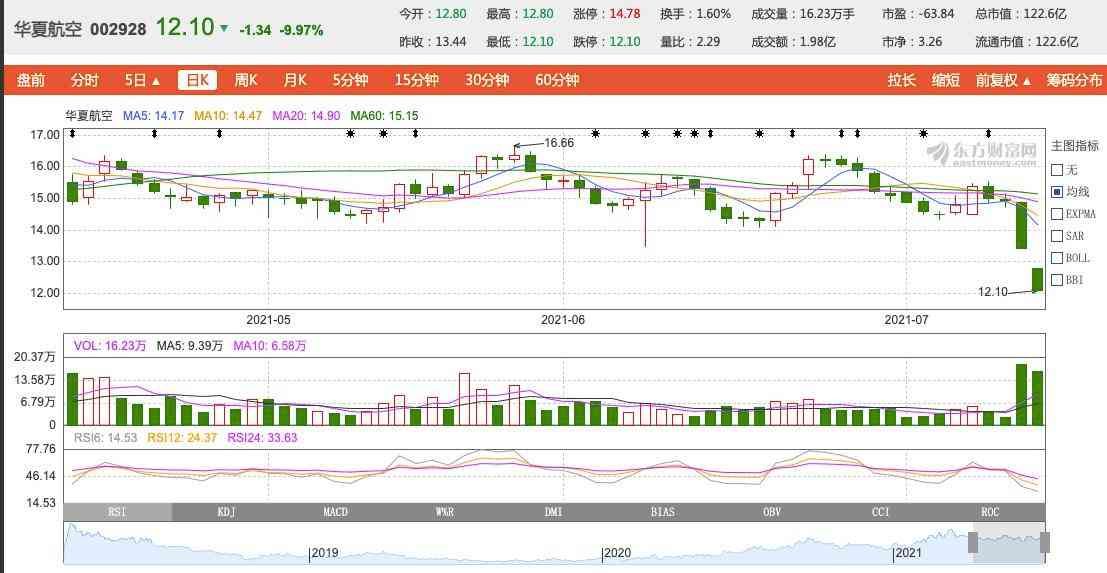Select the BBI indicator option
Image resolution: width=1107 pixels, height=573 pixels.
[1057, 280]
